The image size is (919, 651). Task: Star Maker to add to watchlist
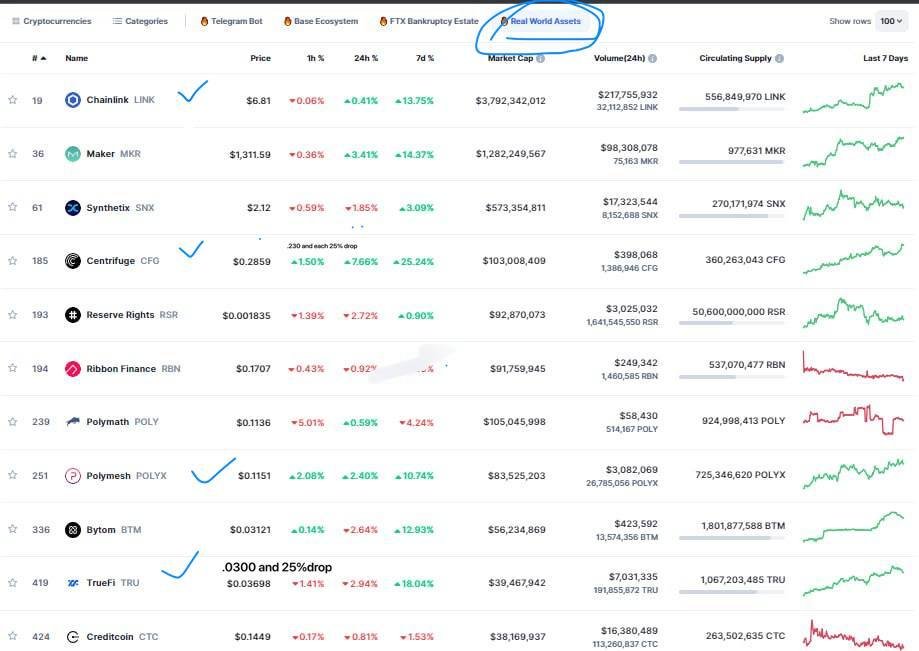pos(12,154)
